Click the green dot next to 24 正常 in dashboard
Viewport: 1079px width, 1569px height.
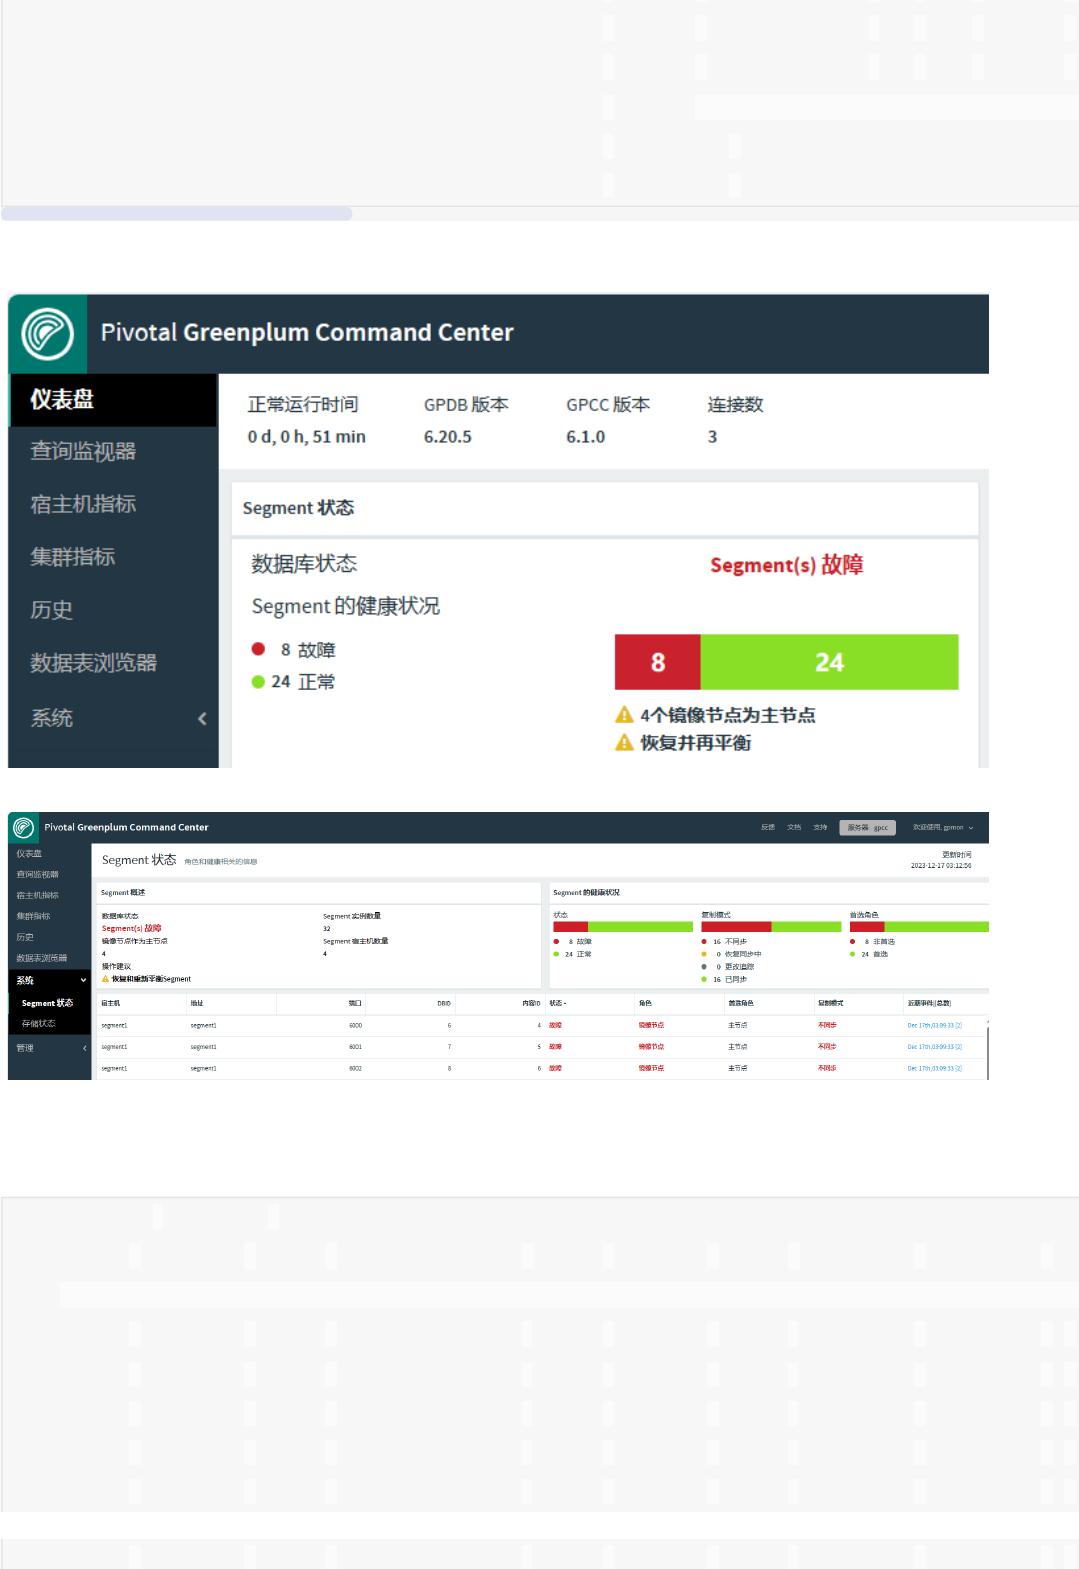click(258, 682)
